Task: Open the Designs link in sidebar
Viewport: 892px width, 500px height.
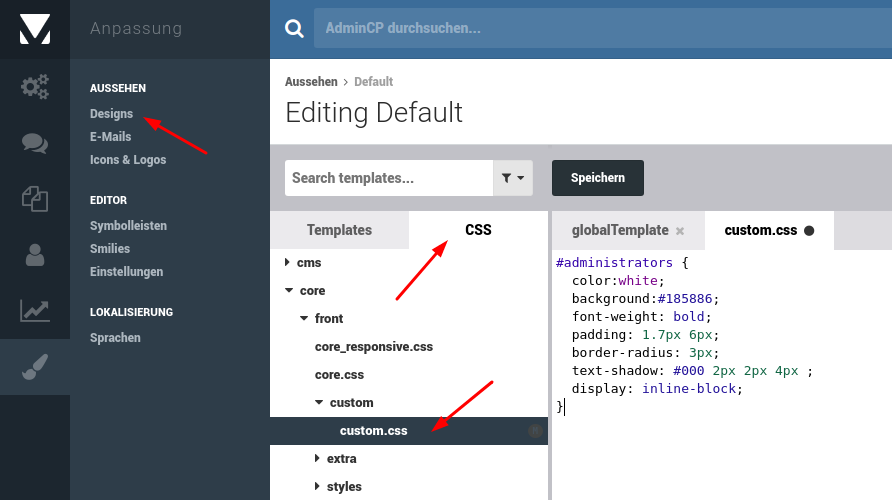Action: click(x=111, y=114)
